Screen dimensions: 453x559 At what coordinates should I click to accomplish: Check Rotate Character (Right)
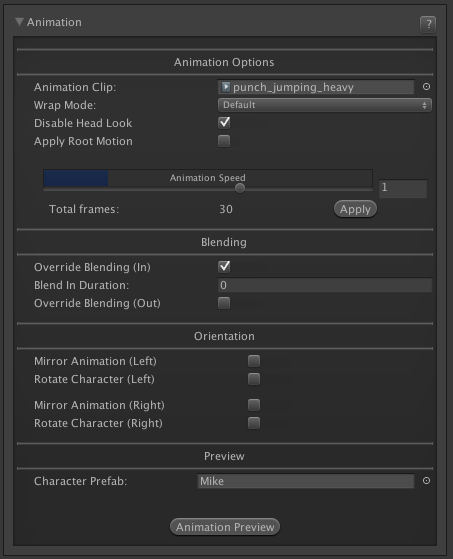254,423
